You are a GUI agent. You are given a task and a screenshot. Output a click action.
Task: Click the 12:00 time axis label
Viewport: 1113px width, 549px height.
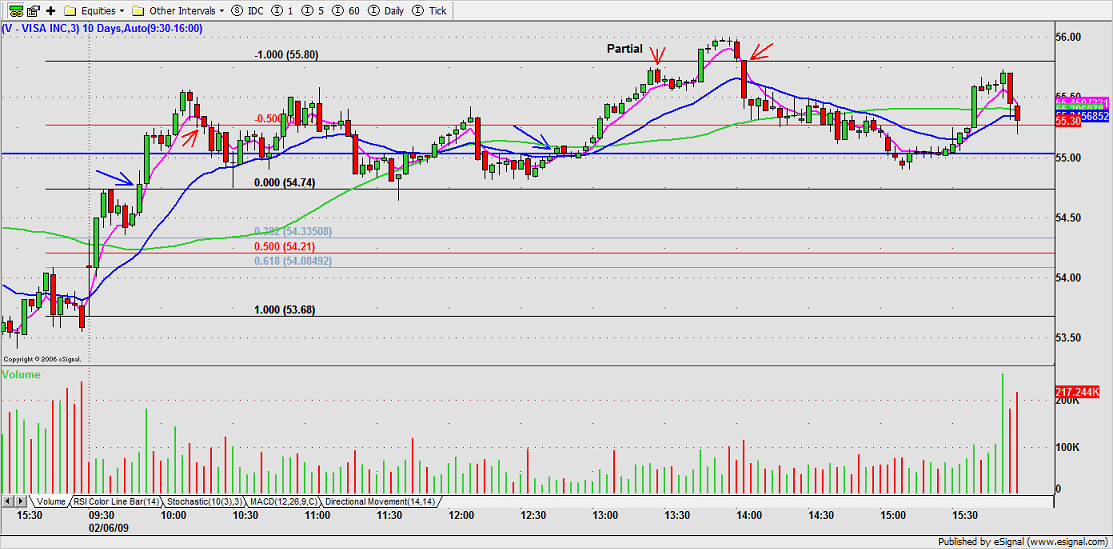(x=461, y=515)
